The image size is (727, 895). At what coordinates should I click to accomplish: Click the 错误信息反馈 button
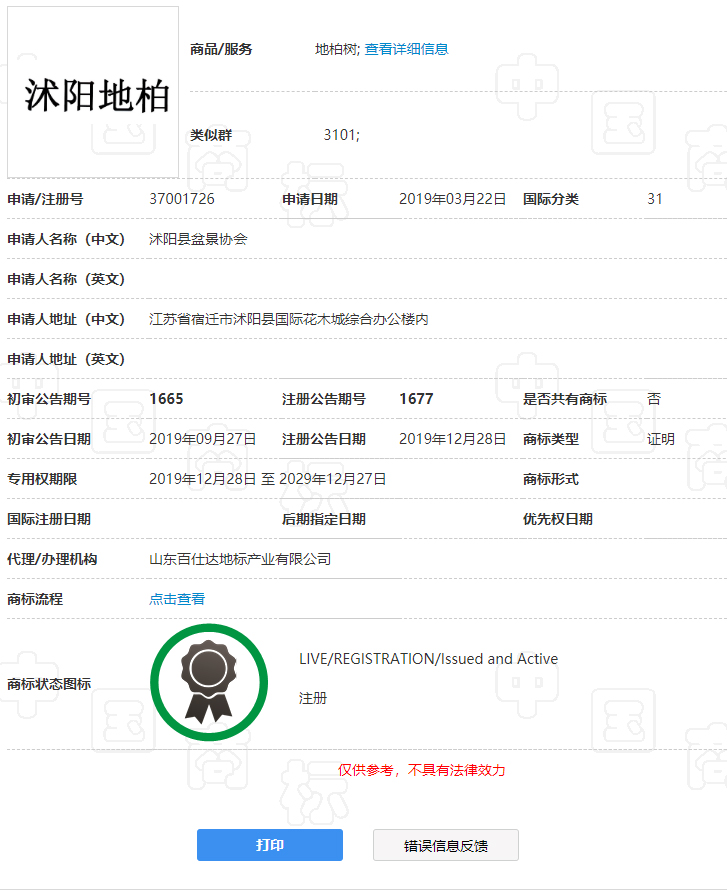pyautogui.click(x=446, y=845)
